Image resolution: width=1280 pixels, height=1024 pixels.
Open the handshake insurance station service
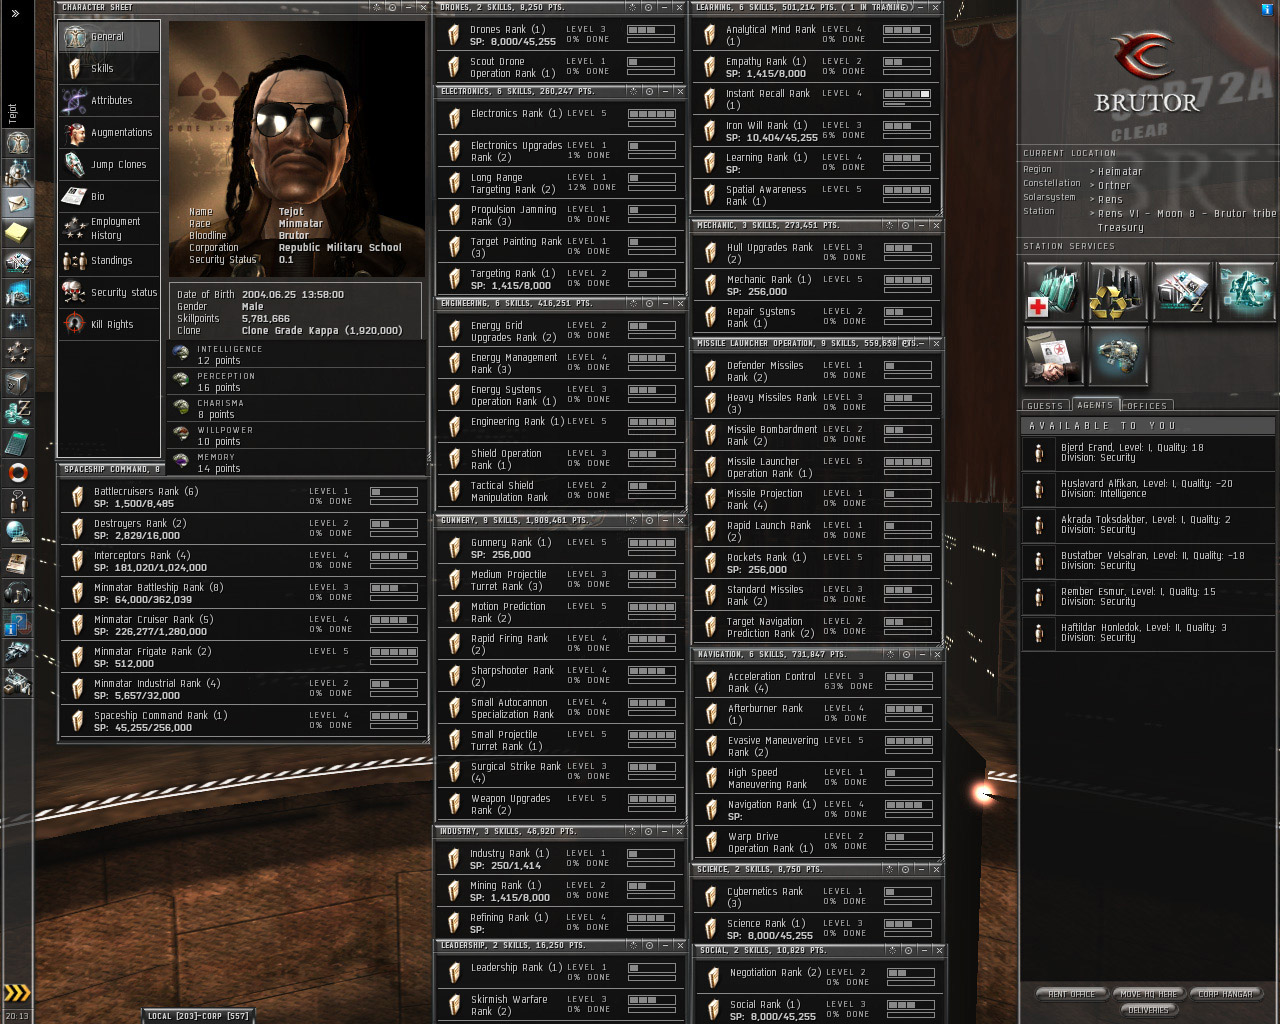pyautogui.click(x=1053, y=355)
